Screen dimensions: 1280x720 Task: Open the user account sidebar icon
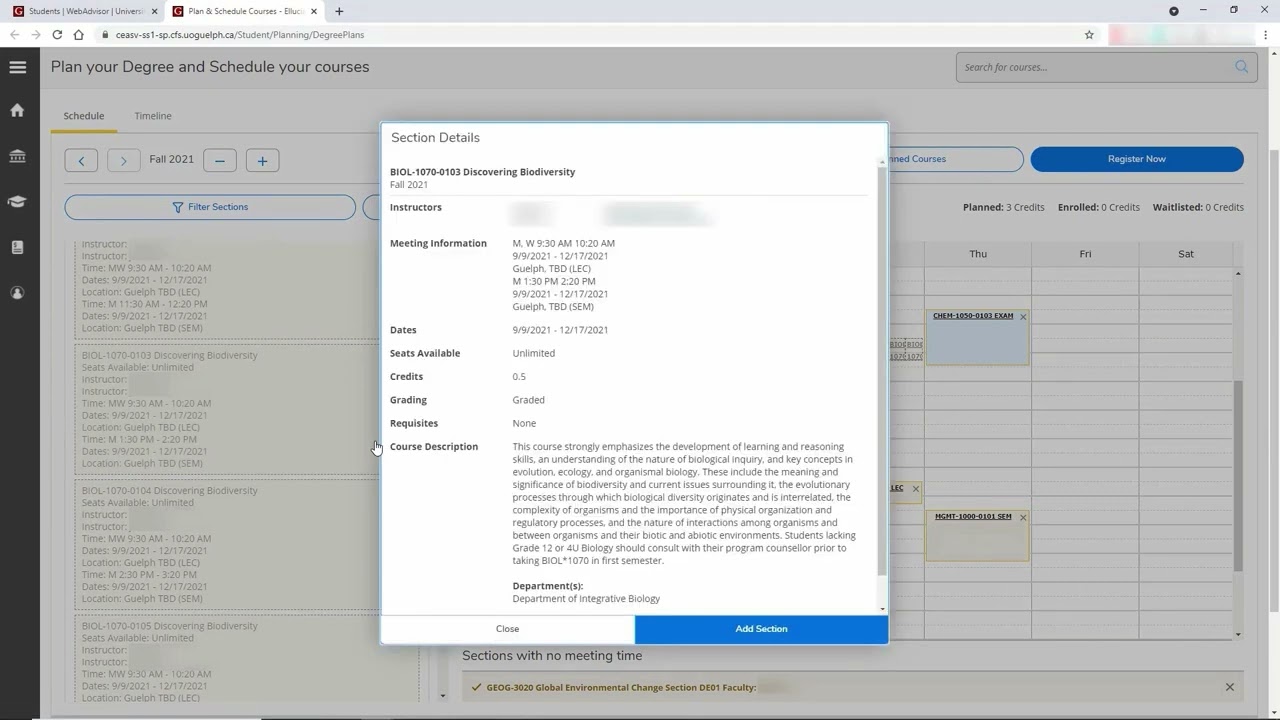click(x=17, y=293)
